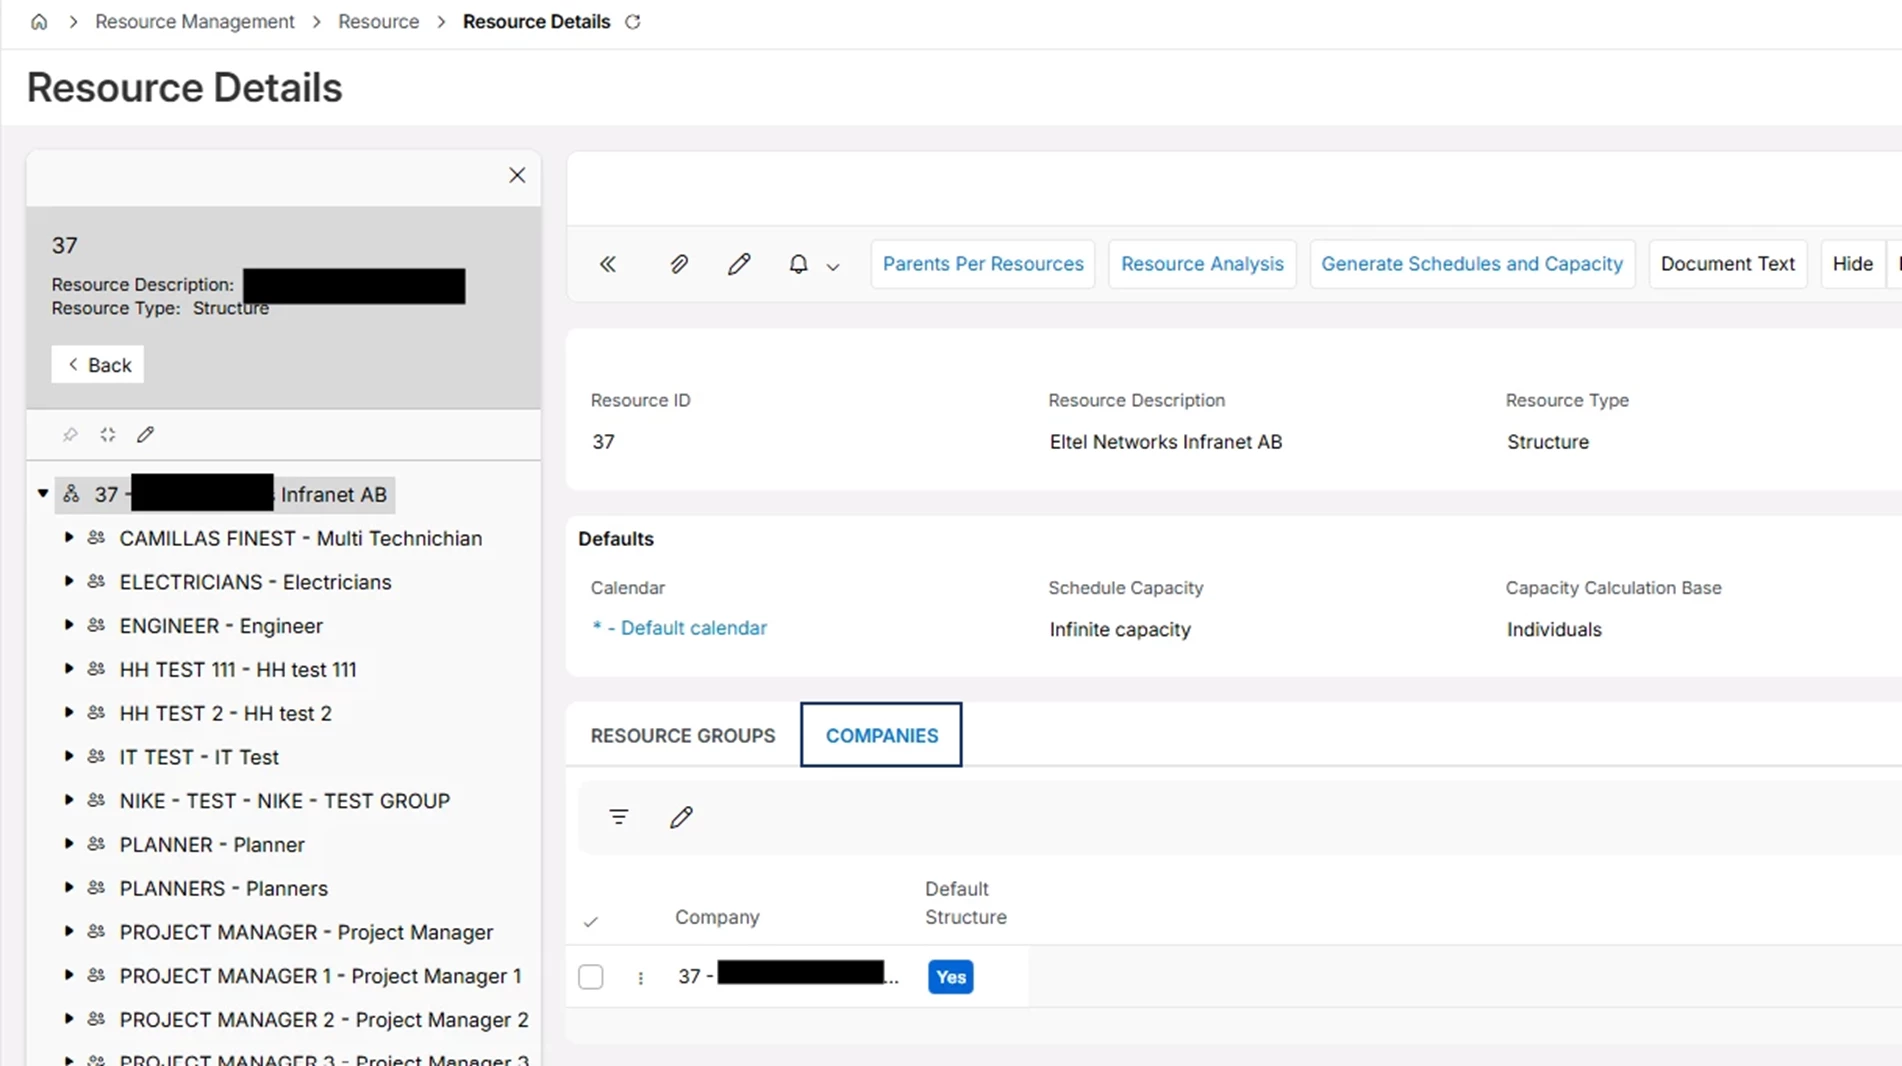
Task: Expand the ELECTRICIANS tree node
Action: pos(69,581)
